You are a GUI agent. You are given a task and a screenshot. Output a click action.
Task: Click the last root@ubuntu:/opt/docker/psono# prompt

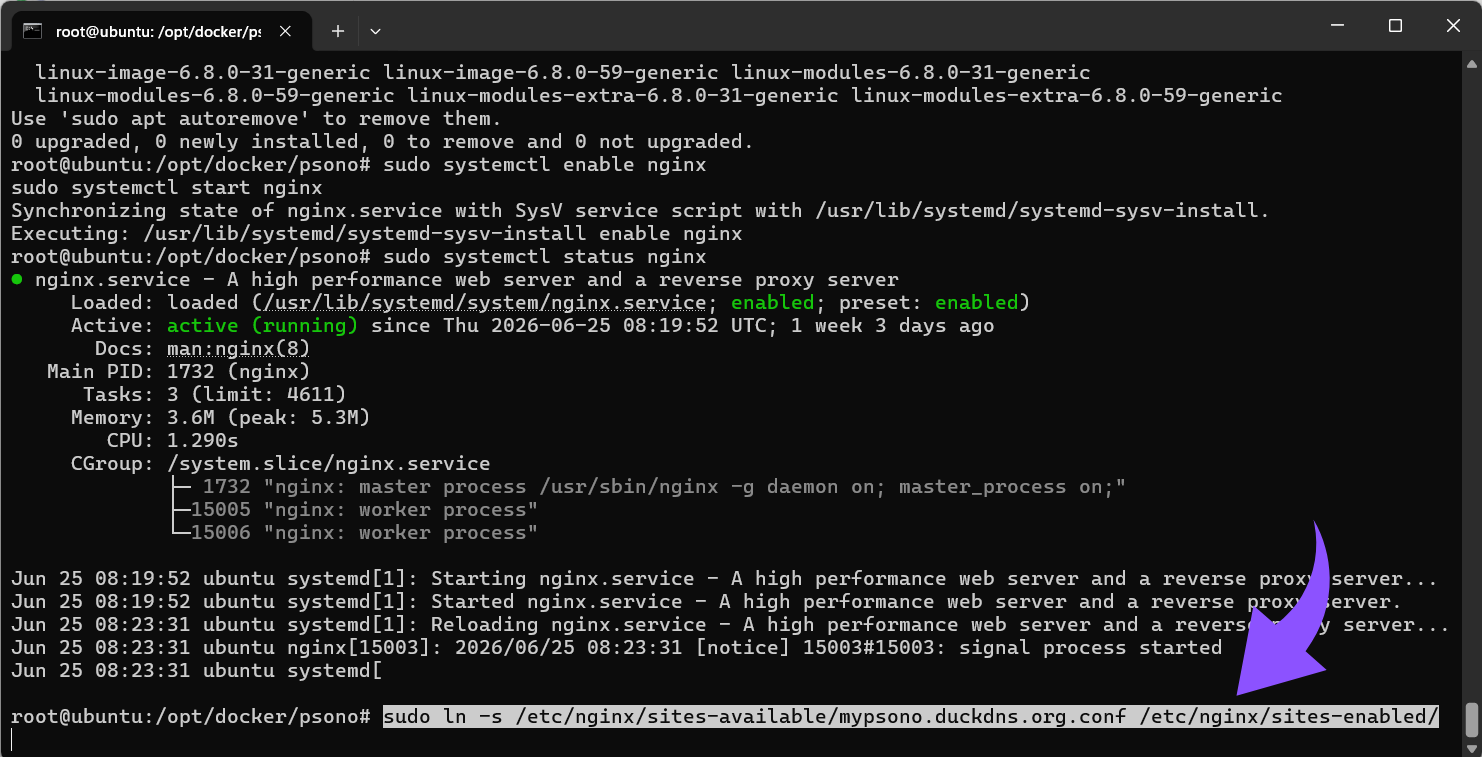pos(191,716)
